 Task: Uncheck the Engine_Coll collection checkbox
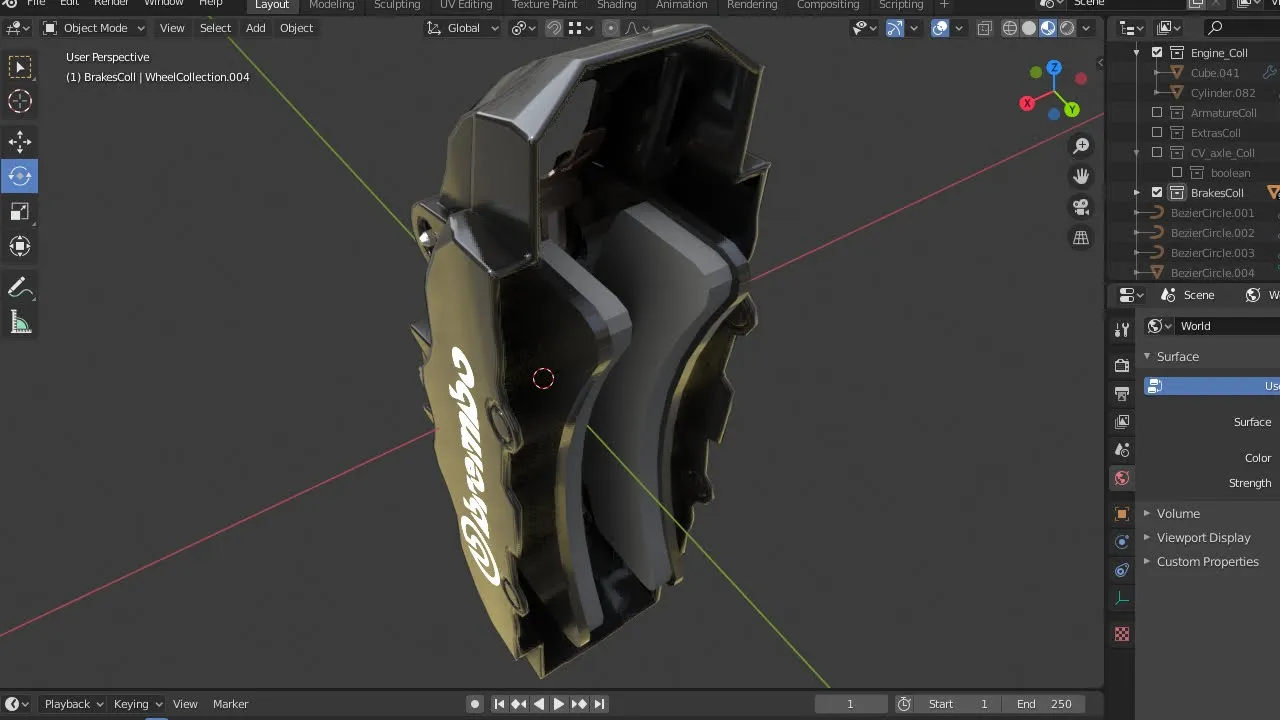tap(1157, 53)
